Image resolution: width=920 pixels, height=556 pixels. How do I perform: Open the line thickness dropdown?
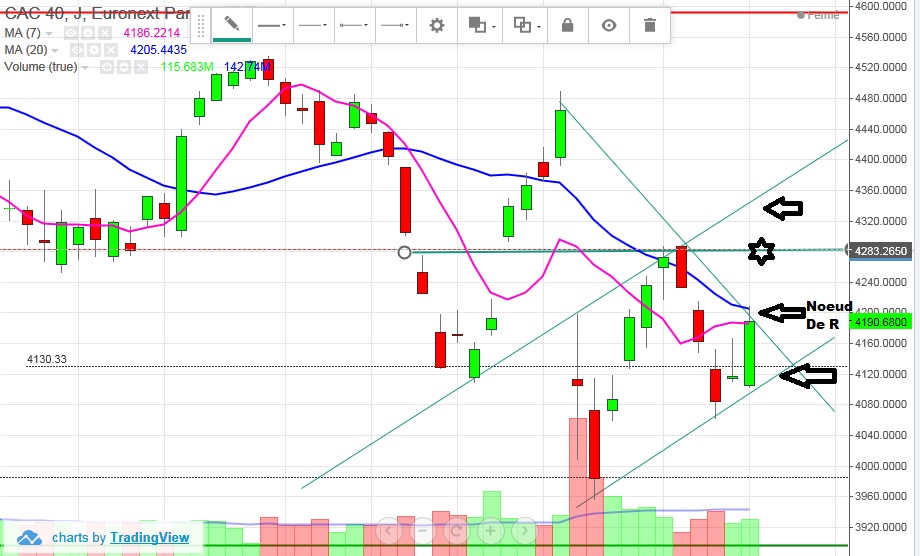pyautogui.click(x=272, y=25)
